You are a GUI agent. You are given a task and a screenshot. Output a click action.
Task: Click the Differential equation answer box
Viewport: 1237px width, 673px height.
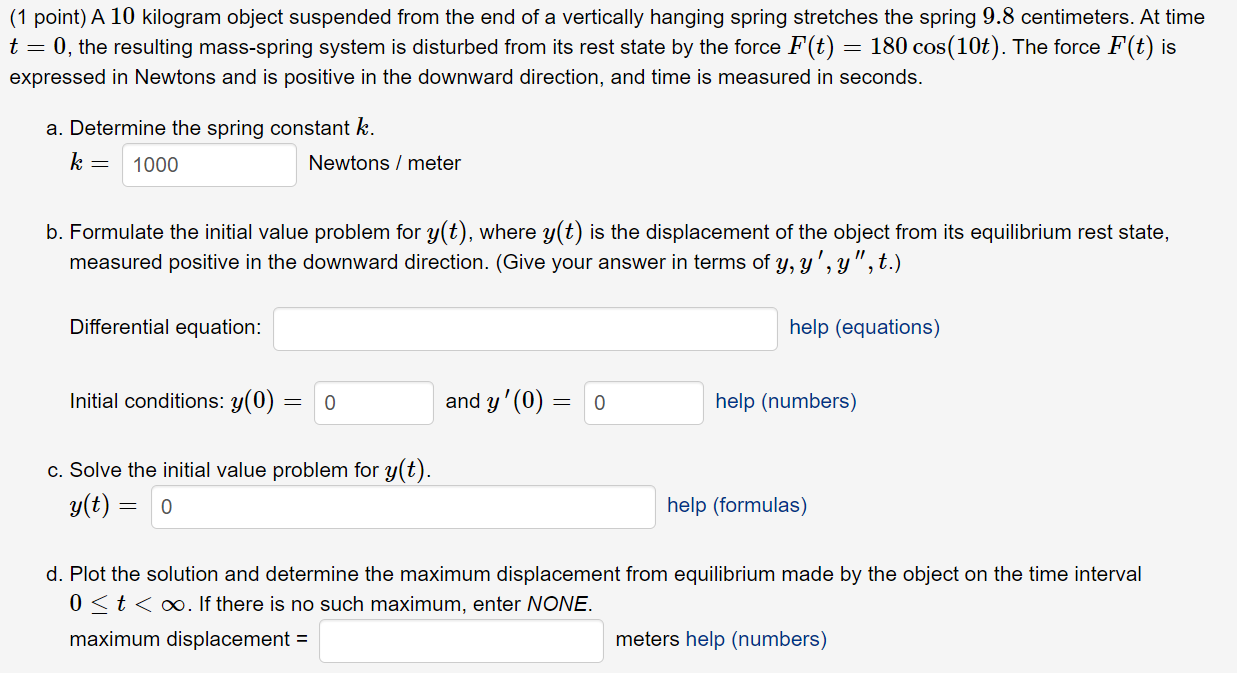(x=525, y=328)
